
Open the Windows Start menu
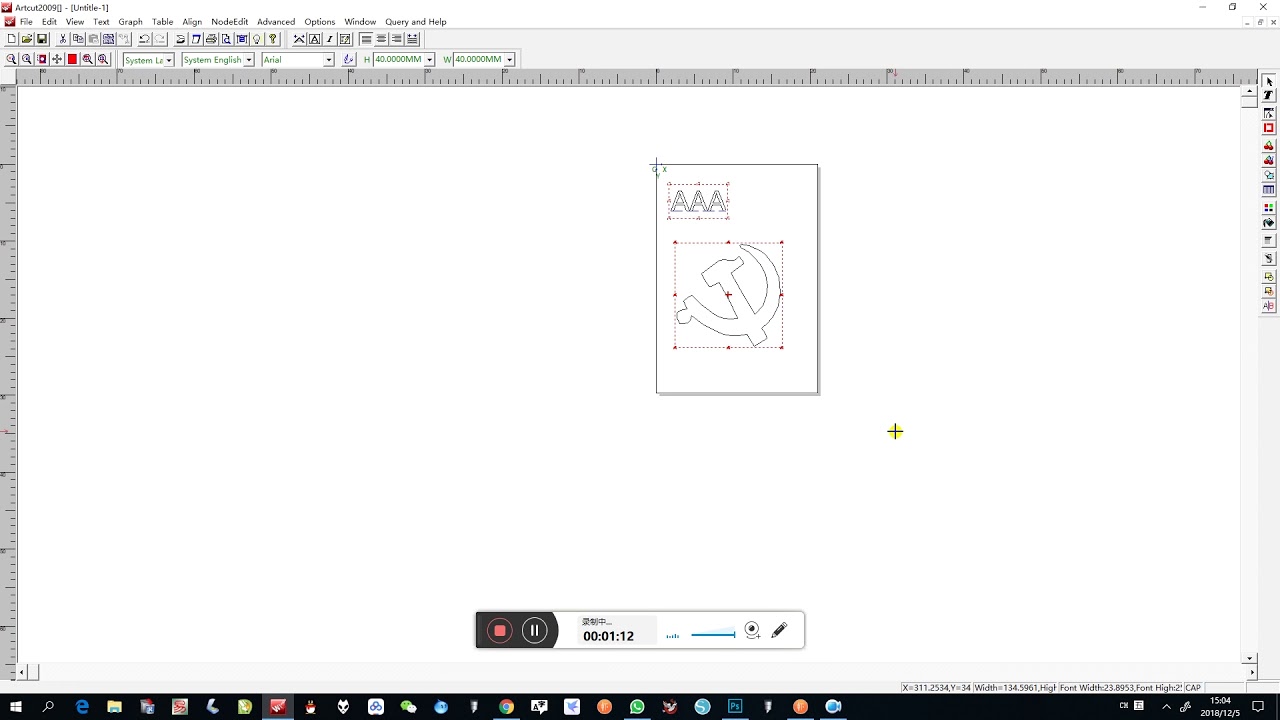16,706
